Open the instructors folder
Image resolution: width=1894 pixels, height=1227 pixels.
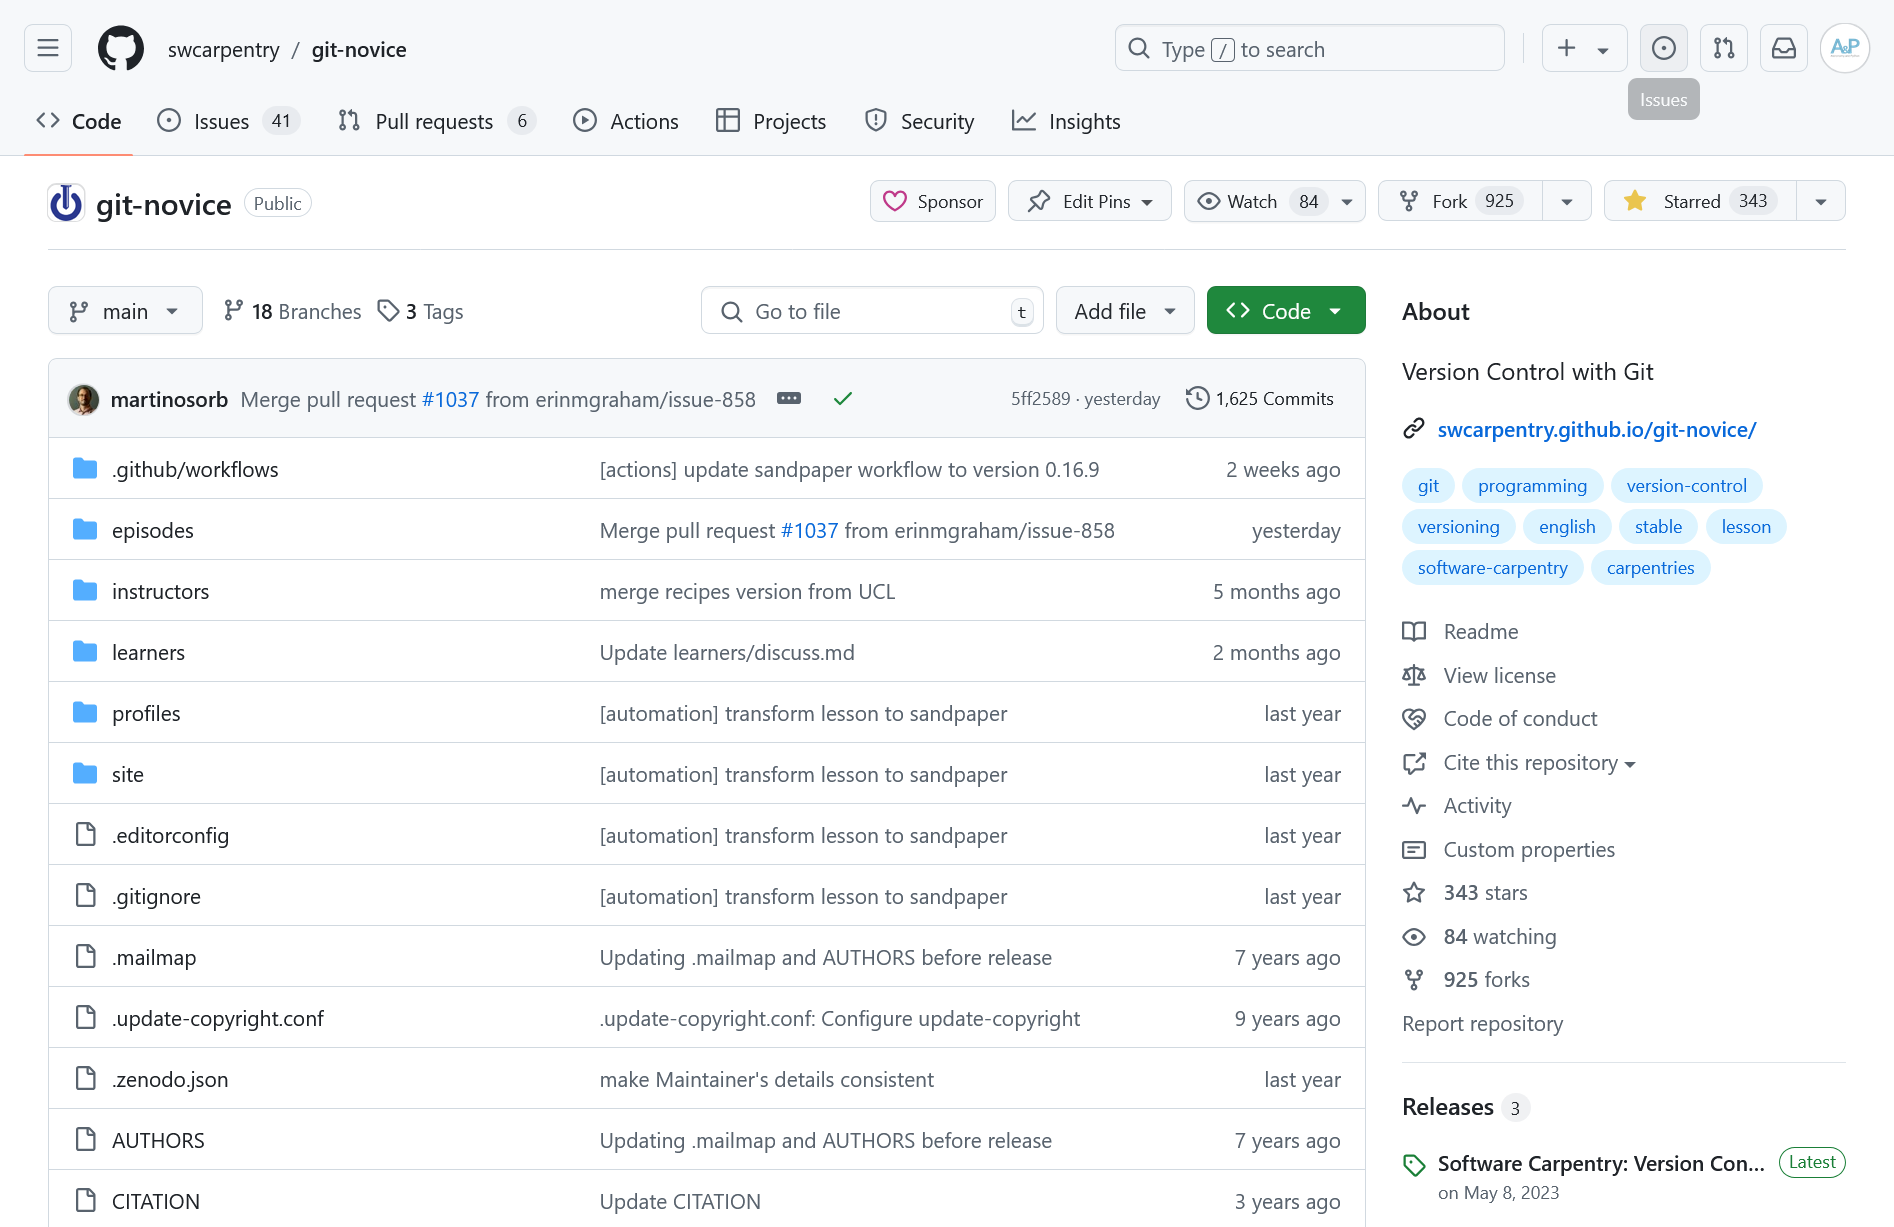[161, 591]
